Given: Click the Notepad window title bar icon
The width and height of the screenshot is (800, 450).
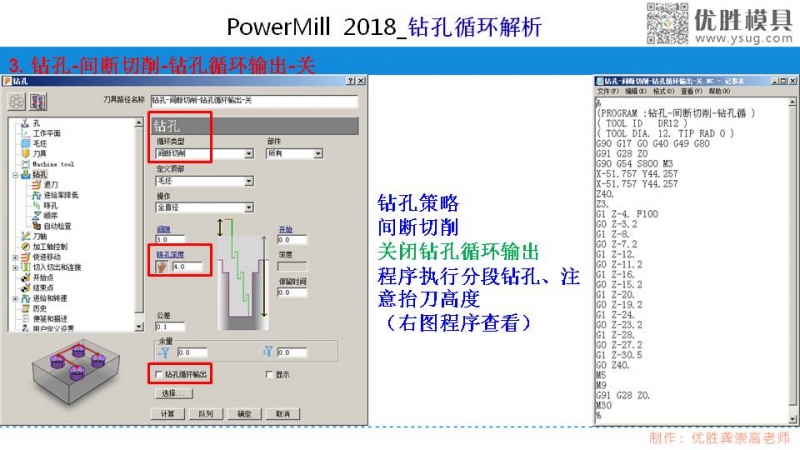Looking at the screenshot, I should tap(600, 81).
